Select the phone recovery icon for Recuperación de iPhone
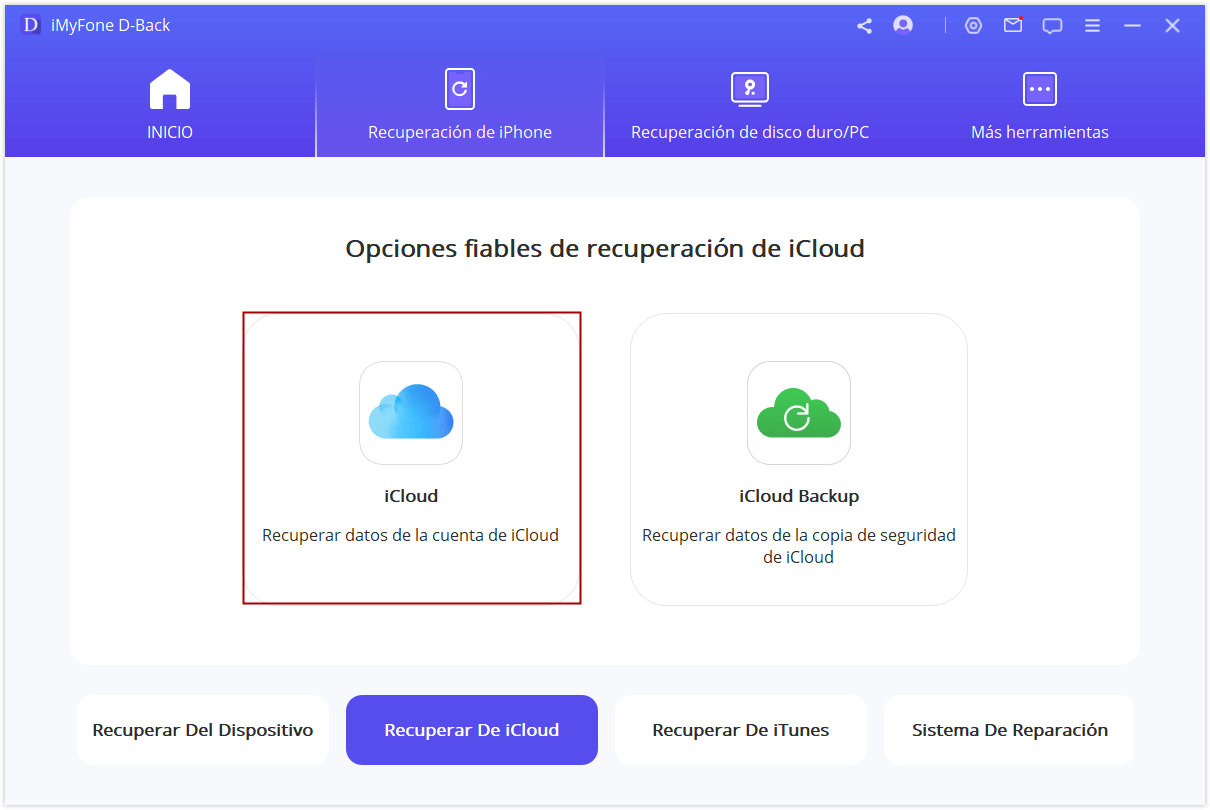The height and width of the screenshot is (810, 1210). 459,88
